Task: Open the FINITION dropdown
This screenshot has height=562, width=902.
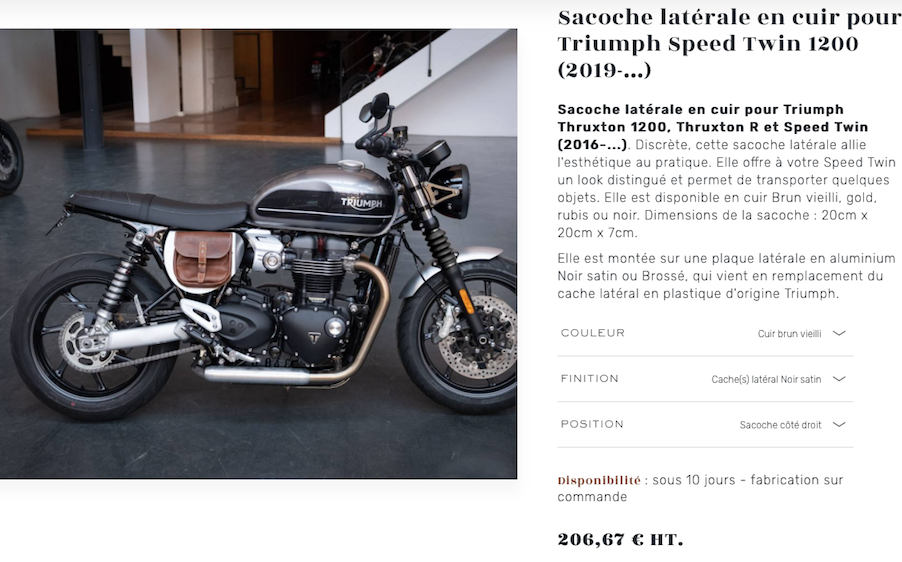Action: click(705, 379)
